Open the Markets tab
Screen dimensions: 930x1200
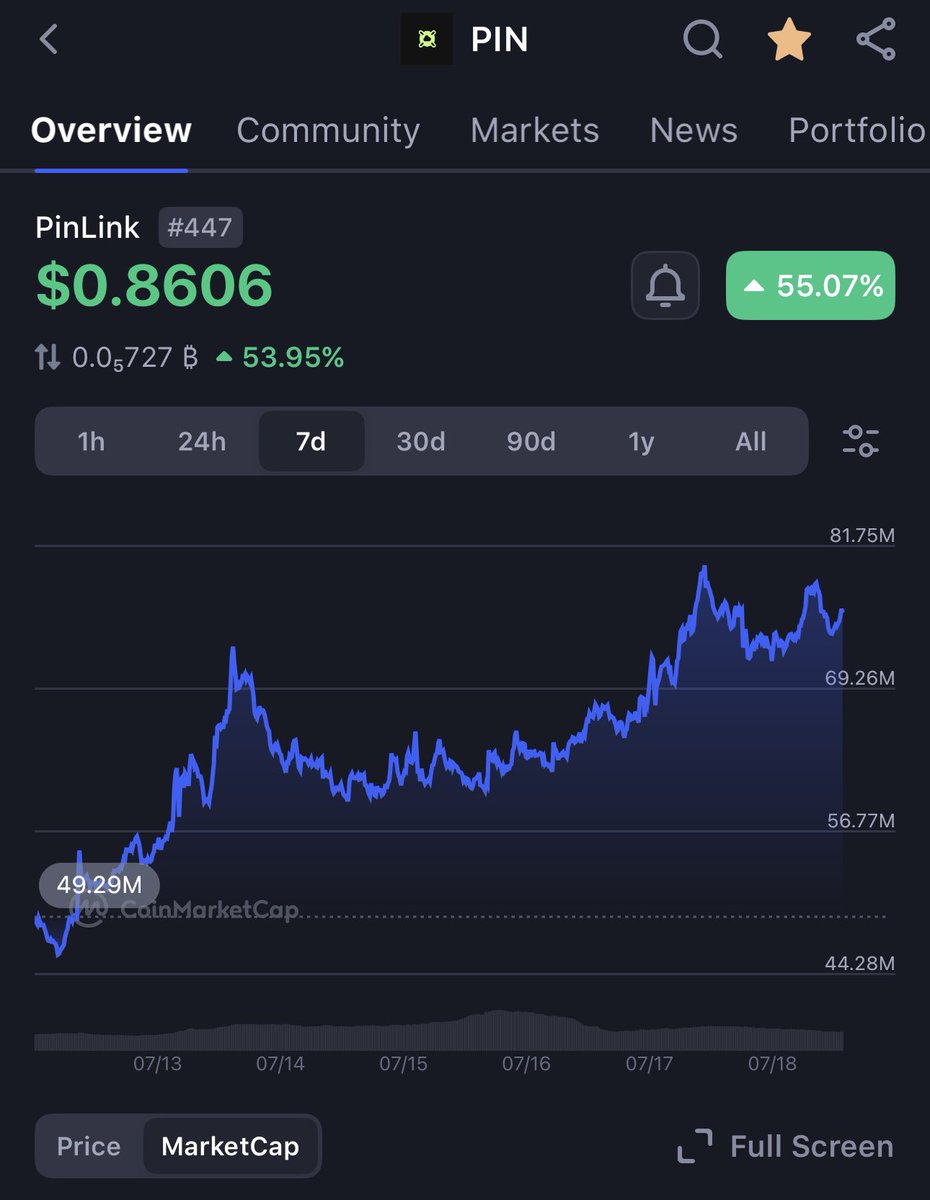(x=535, y=130)
